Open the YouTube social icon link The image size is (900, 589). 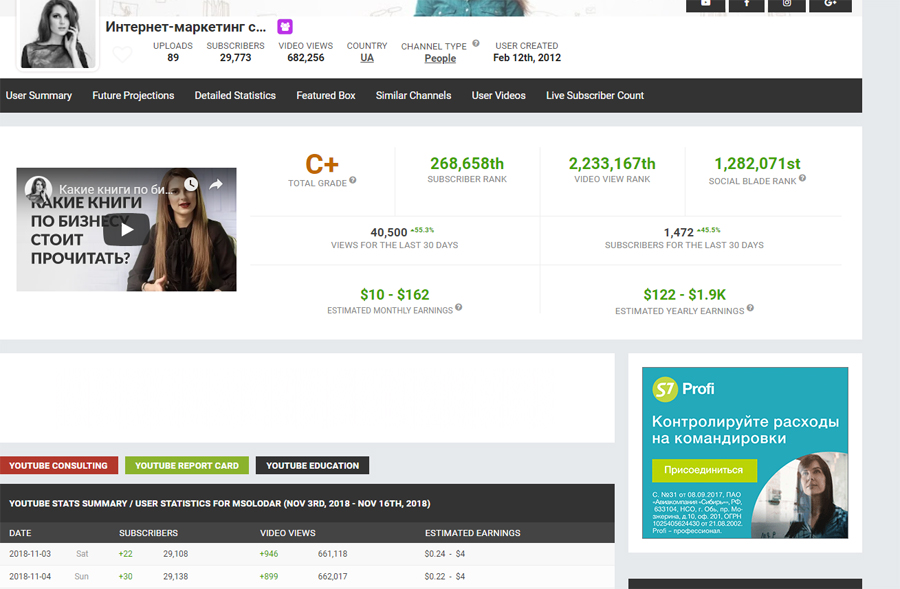706,5
